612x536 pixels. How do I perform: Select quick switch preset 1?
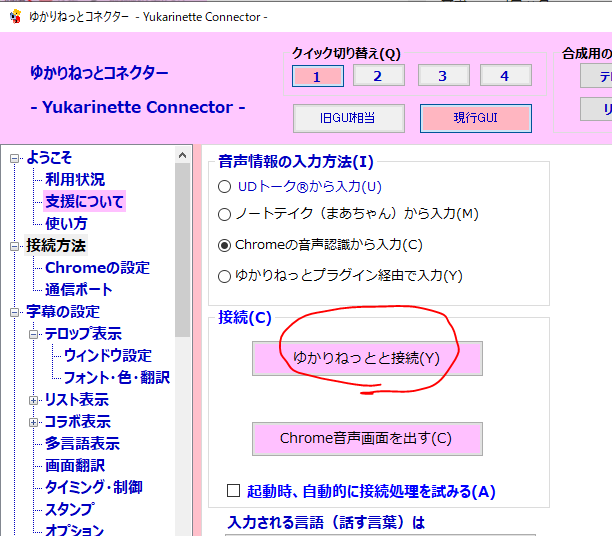pyautogui.click(x=318, y=76)
